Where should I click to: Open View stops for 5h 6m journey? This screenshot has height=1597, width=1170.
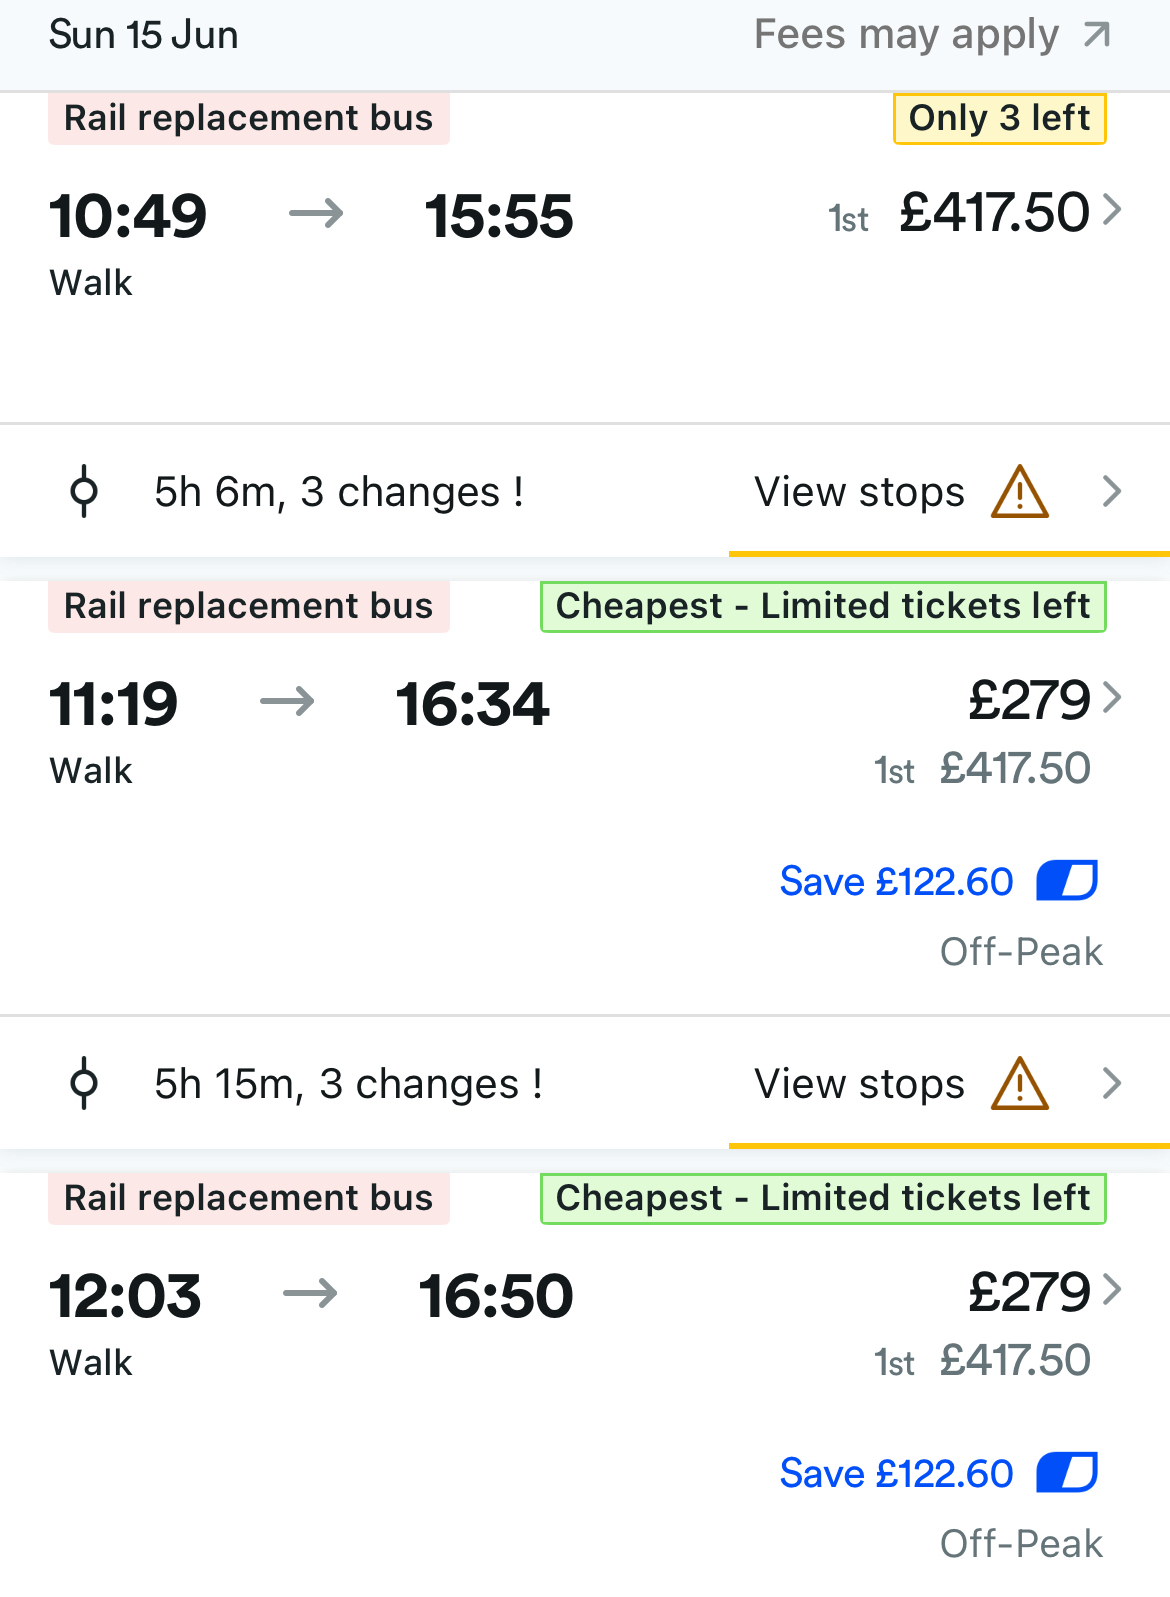coord(859,492)
